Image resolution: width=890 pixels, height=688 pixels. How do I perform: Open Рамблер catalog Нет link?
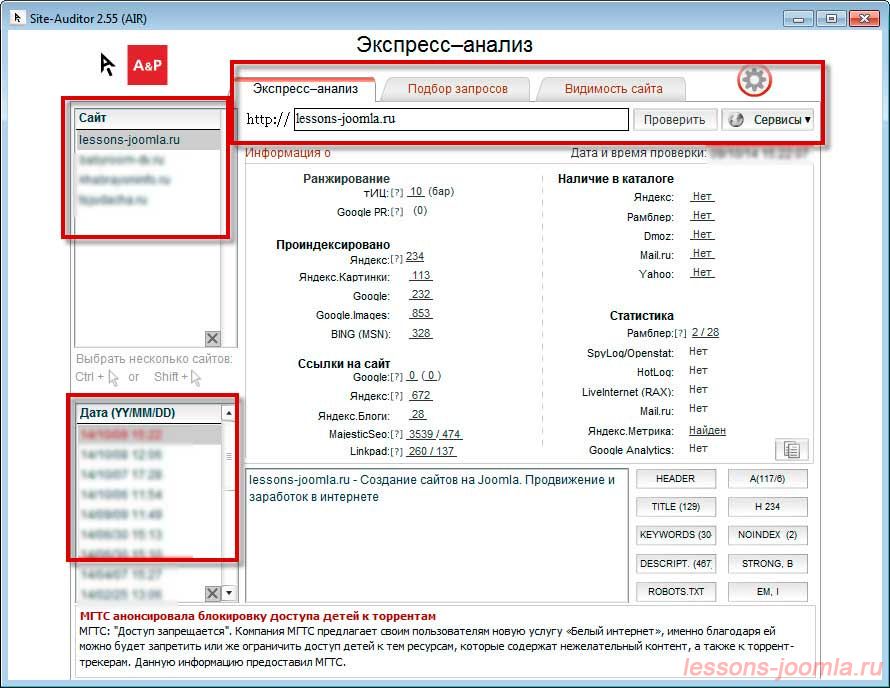coord(702,216)
